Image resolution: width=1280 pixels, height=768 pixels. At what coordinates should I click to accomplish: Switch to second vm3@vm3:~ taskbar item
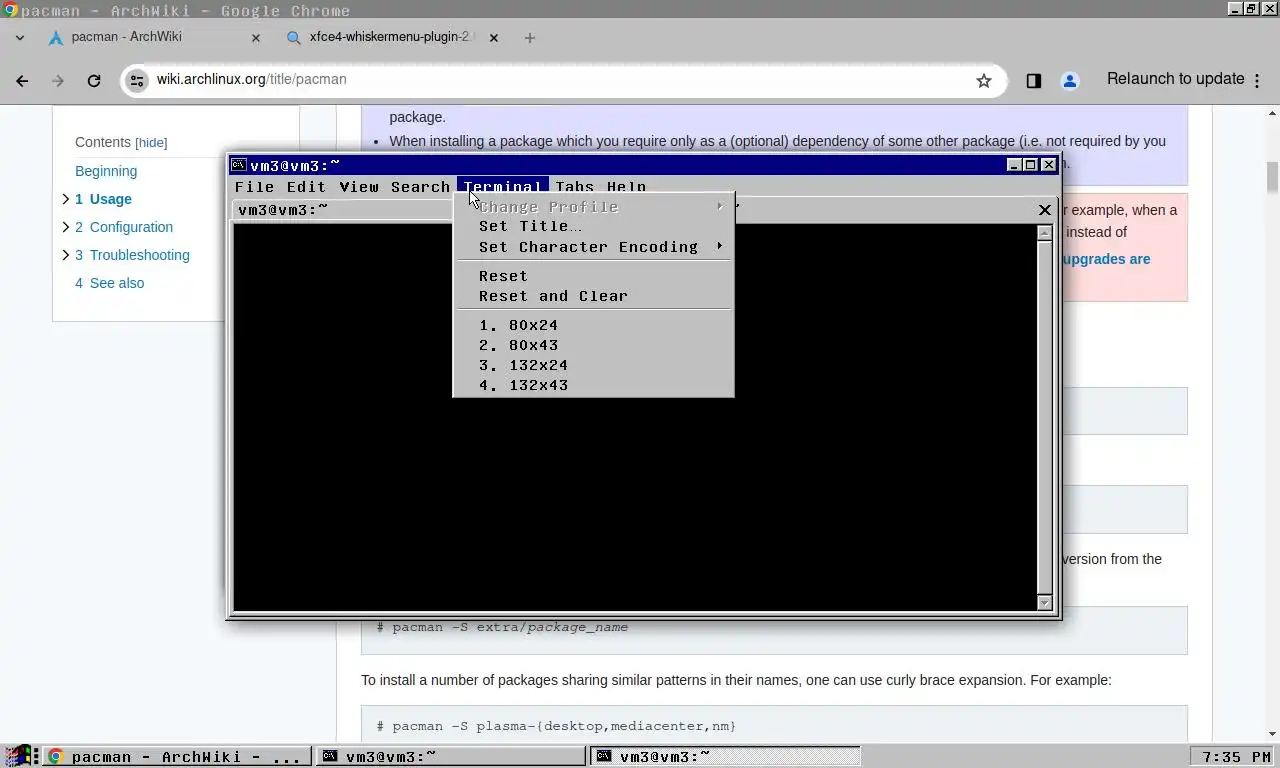pyautogui.click(x=724, y=756)
